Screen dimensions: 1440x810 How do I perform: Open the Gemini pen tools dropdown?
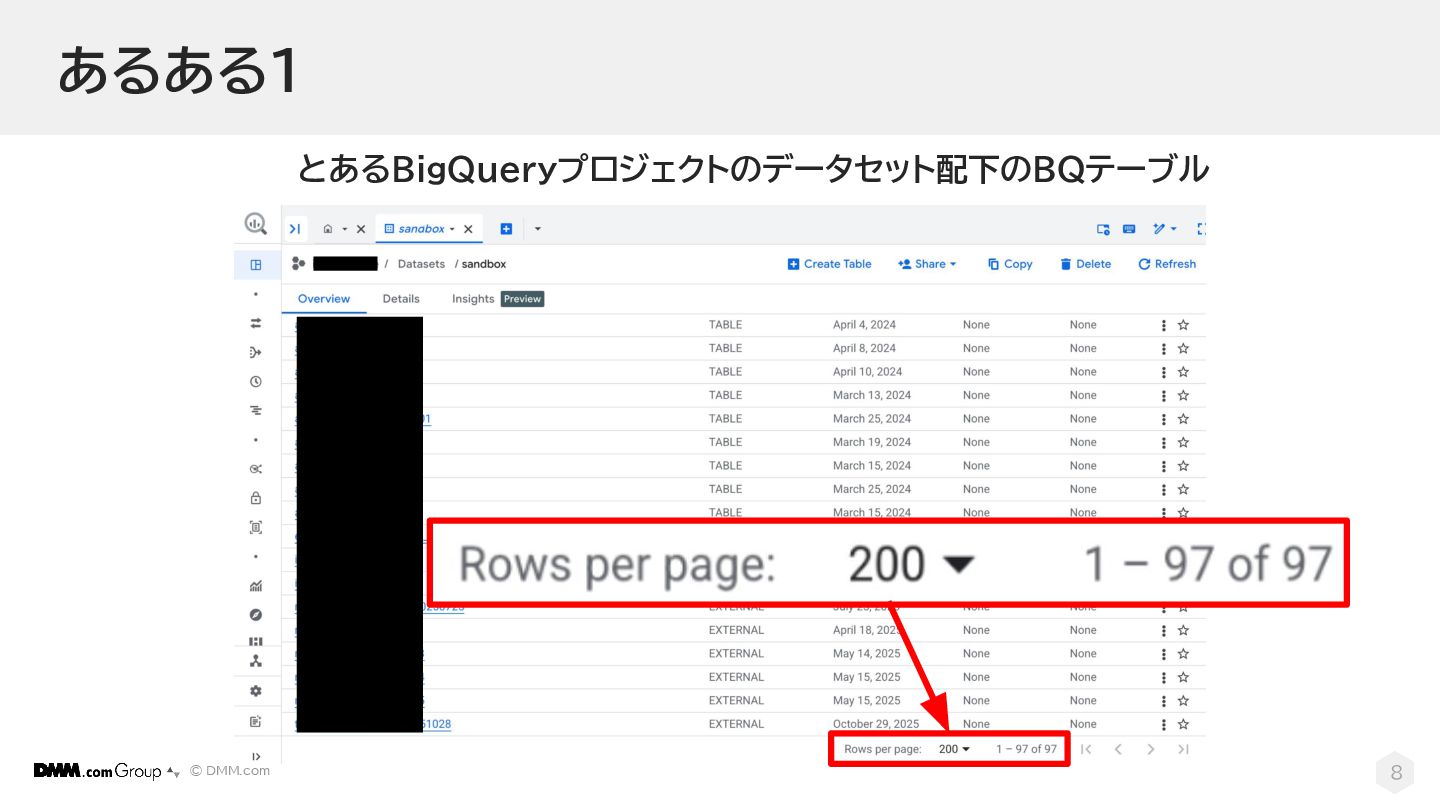click(x=1165, y=229)
